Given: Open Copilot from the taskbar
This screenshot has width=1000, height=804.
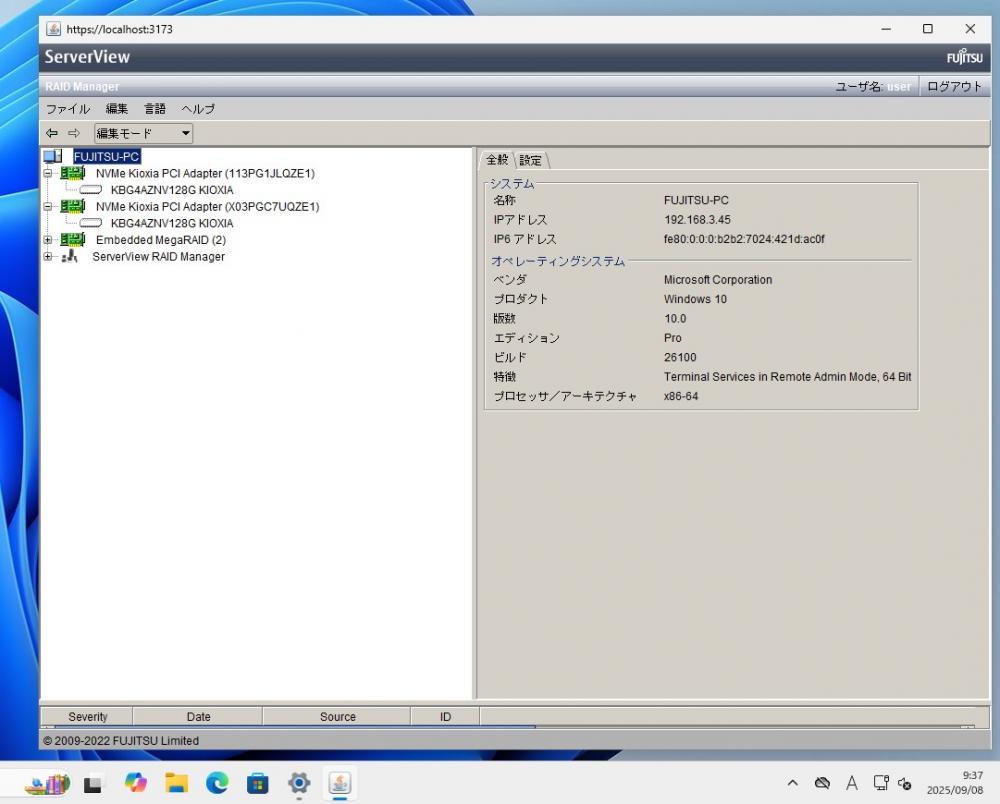Looking at the screenshot, I should [135, 782].
